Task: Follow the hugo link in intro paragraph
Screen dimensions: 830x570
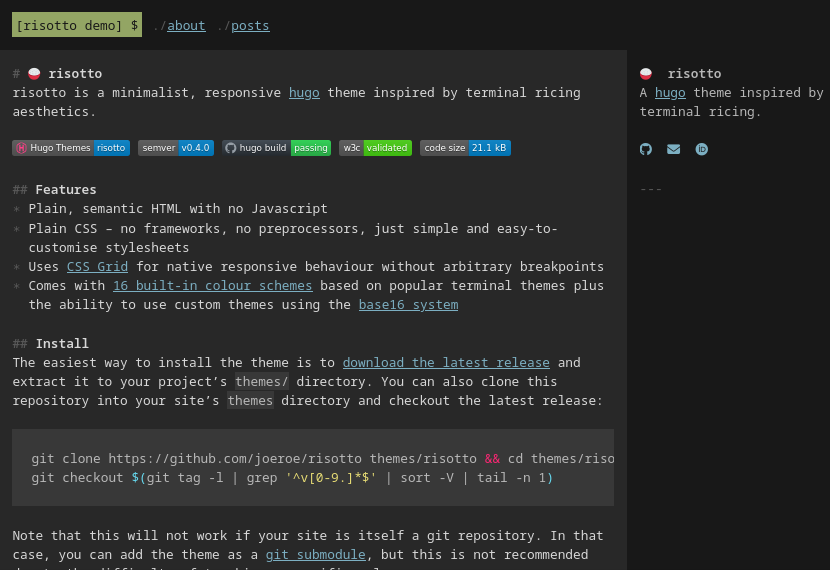Action: tap(304, 93)
